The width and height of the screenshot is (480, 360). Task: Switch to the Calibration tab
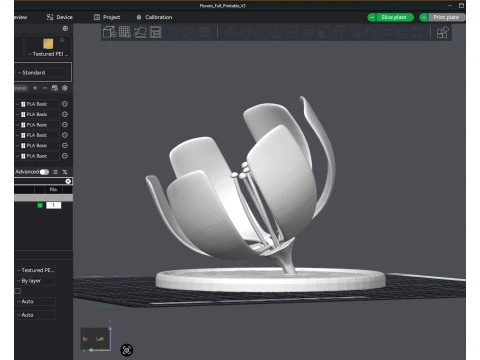[154, 17]
